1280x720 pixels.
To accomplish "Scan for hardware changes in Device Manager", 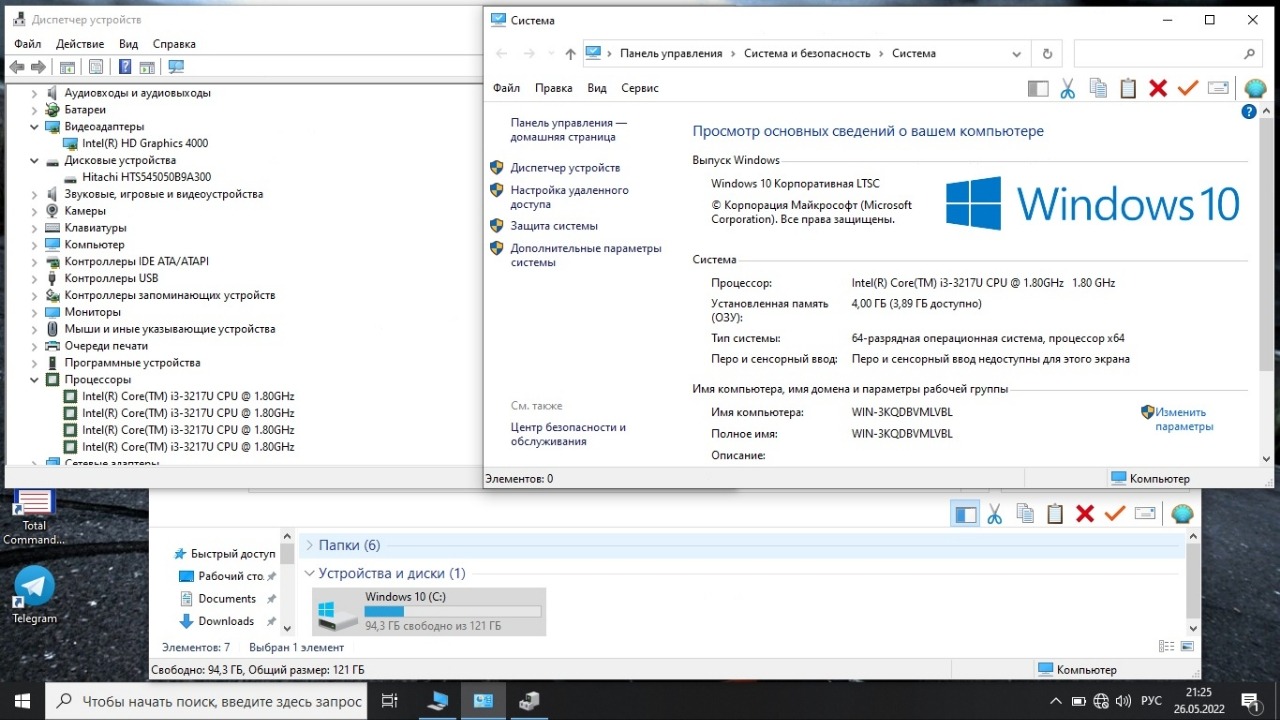I will [x=176, y=67].
